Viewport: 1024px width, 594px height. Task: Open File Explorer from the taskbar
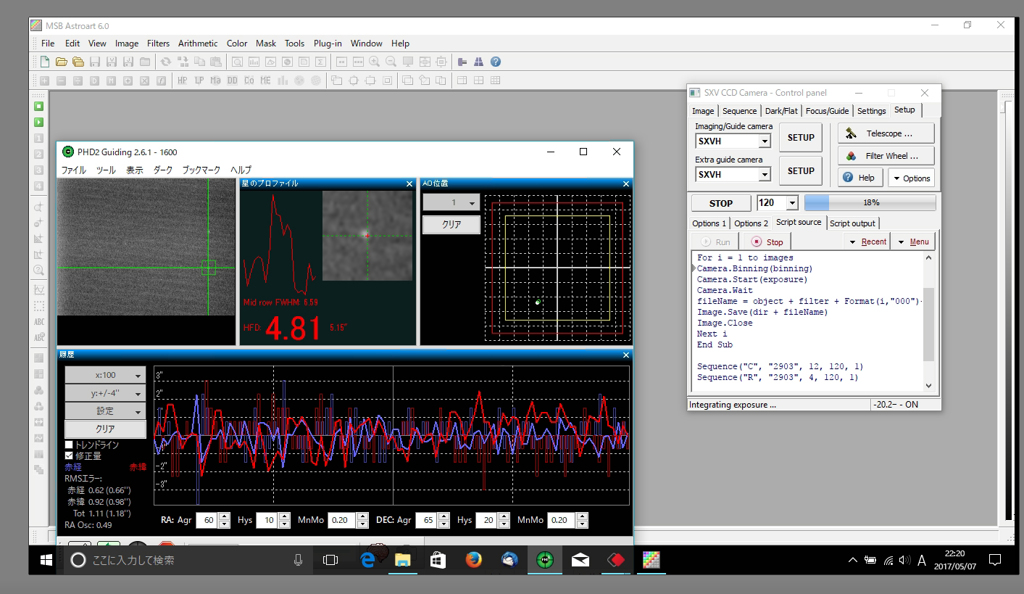click(403, 560)
